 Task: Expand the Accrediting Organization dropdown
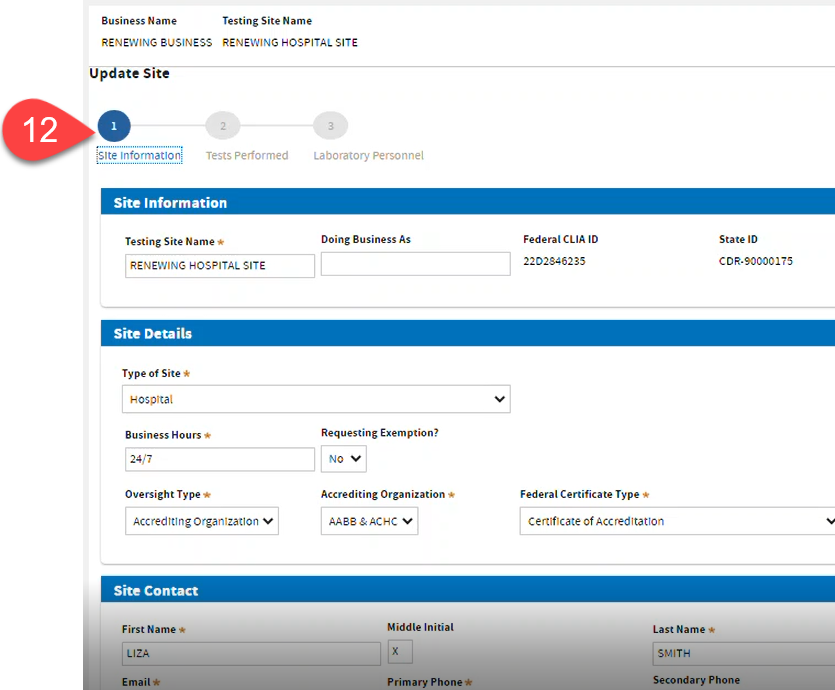click(369, 521)
